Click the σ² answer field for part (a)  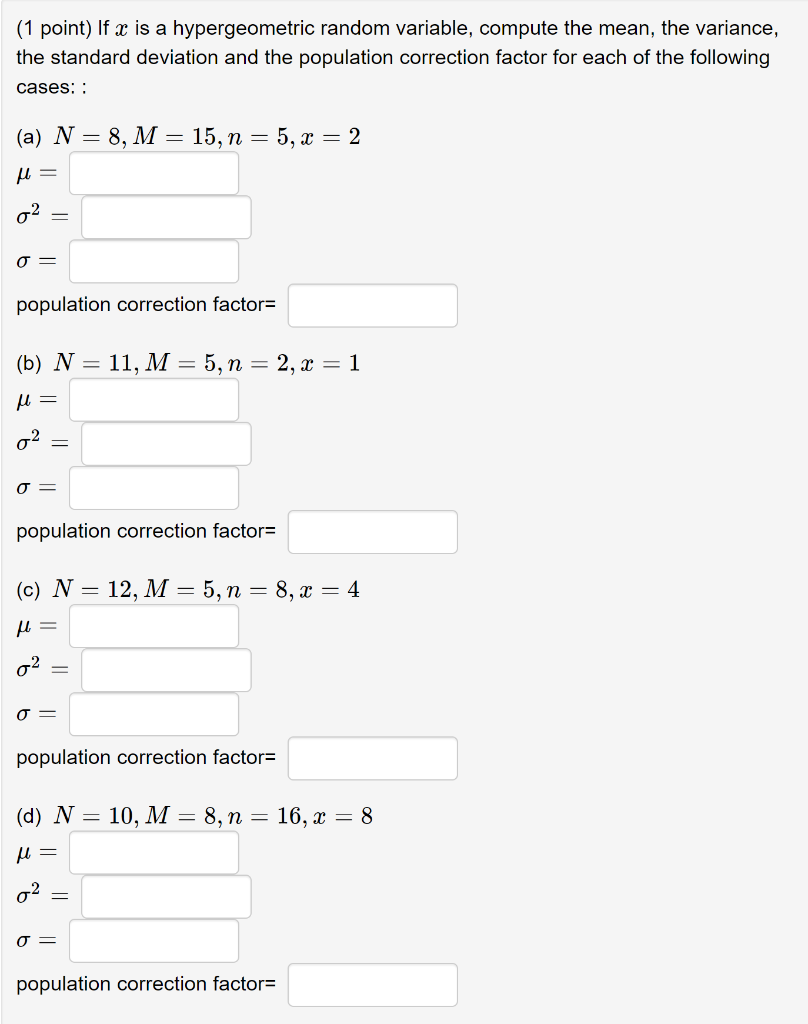click(165, 217)
